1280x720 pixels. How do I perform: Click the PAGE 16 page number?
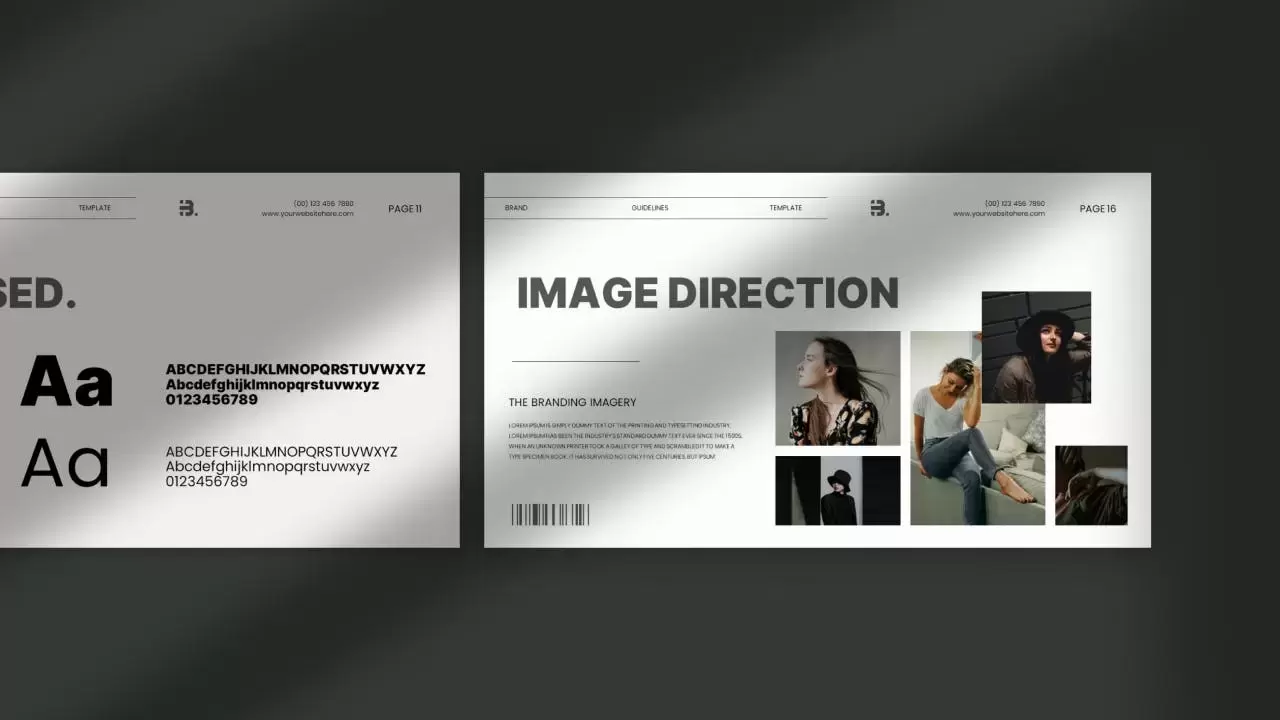click(x=1098, y=209)
